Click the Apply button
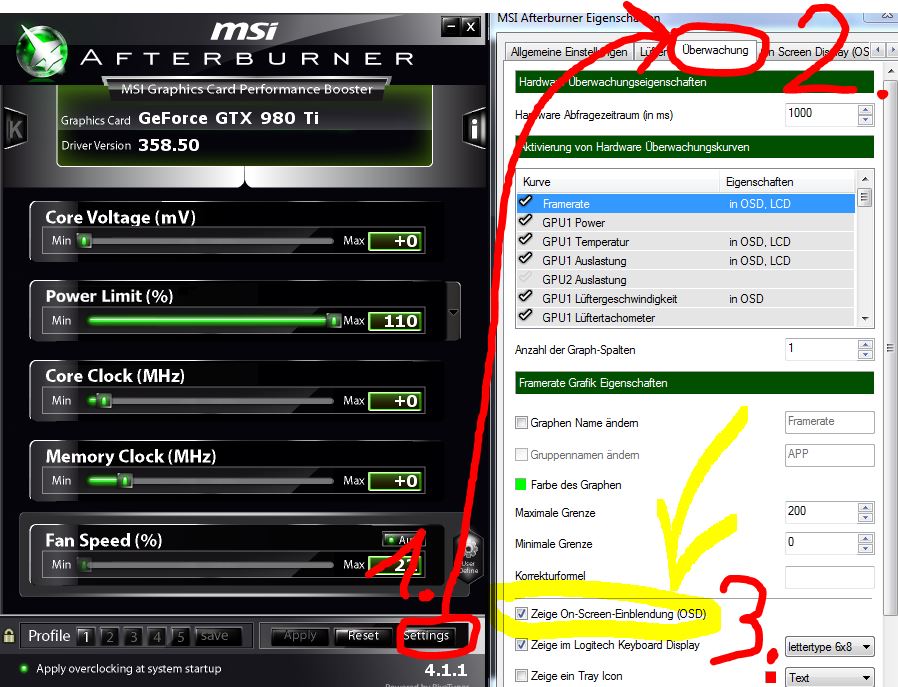Screen dimensions: 898x687 [300, 635]
